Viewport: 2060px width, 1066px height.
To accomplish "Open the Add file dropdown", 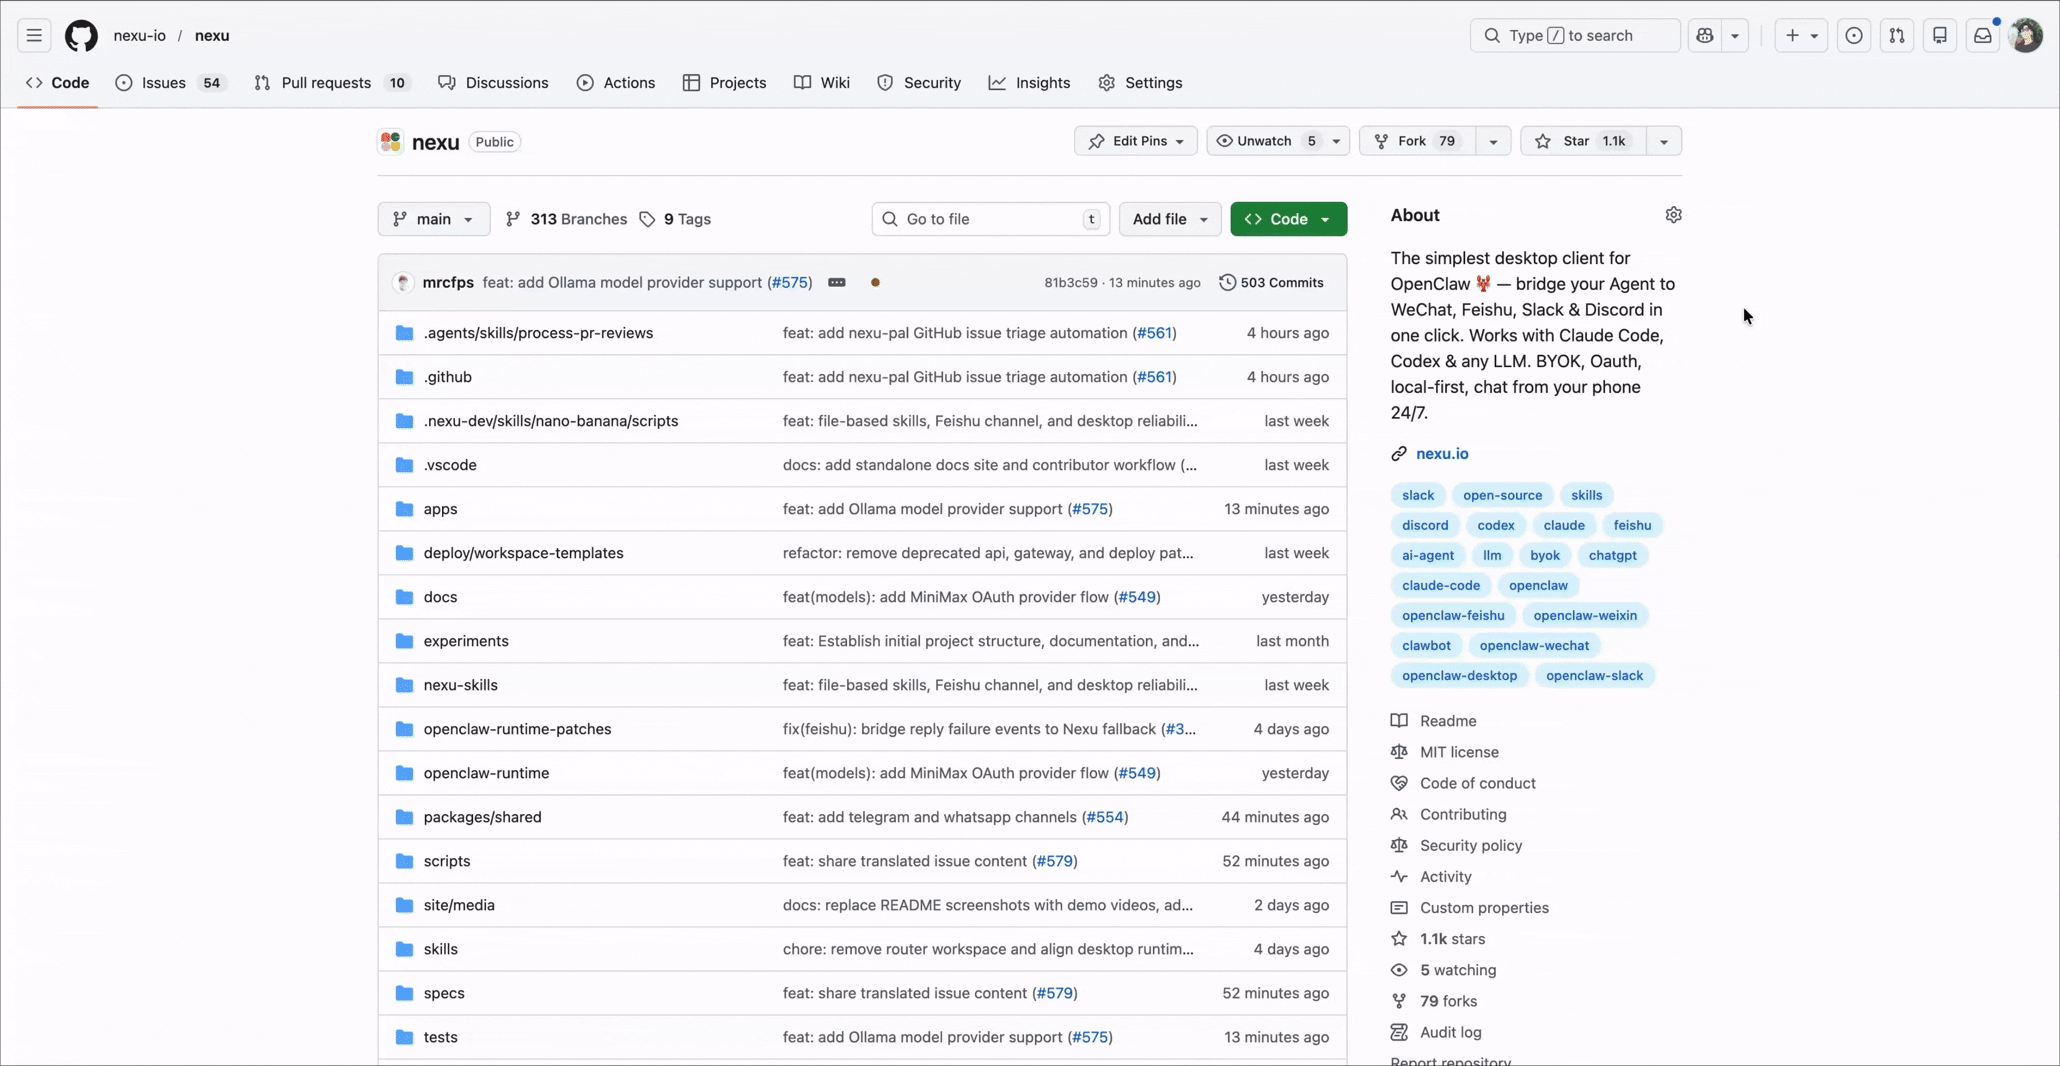I will point(1169,219).
